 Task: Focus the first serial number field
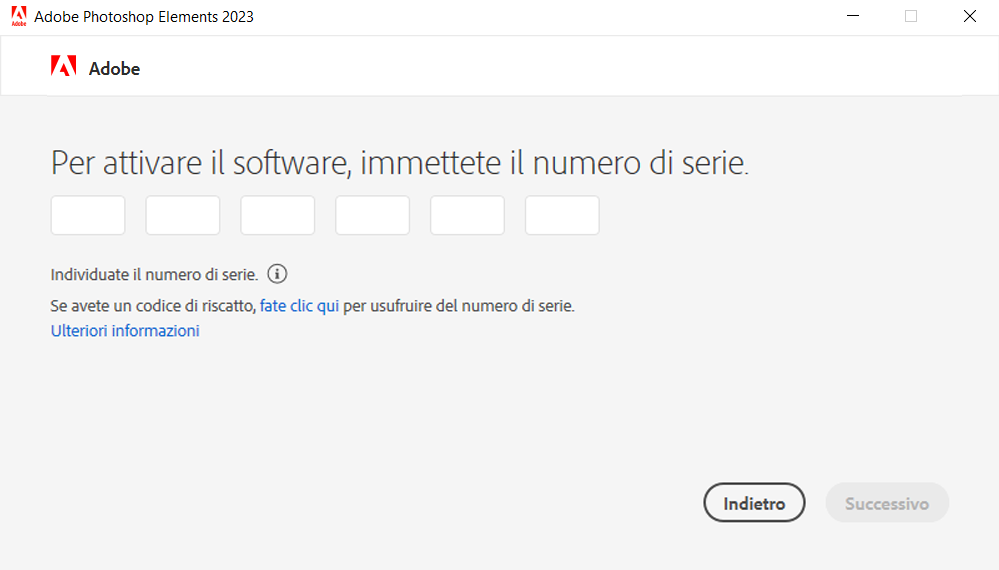pyautogui.click(x=88, y=215)
